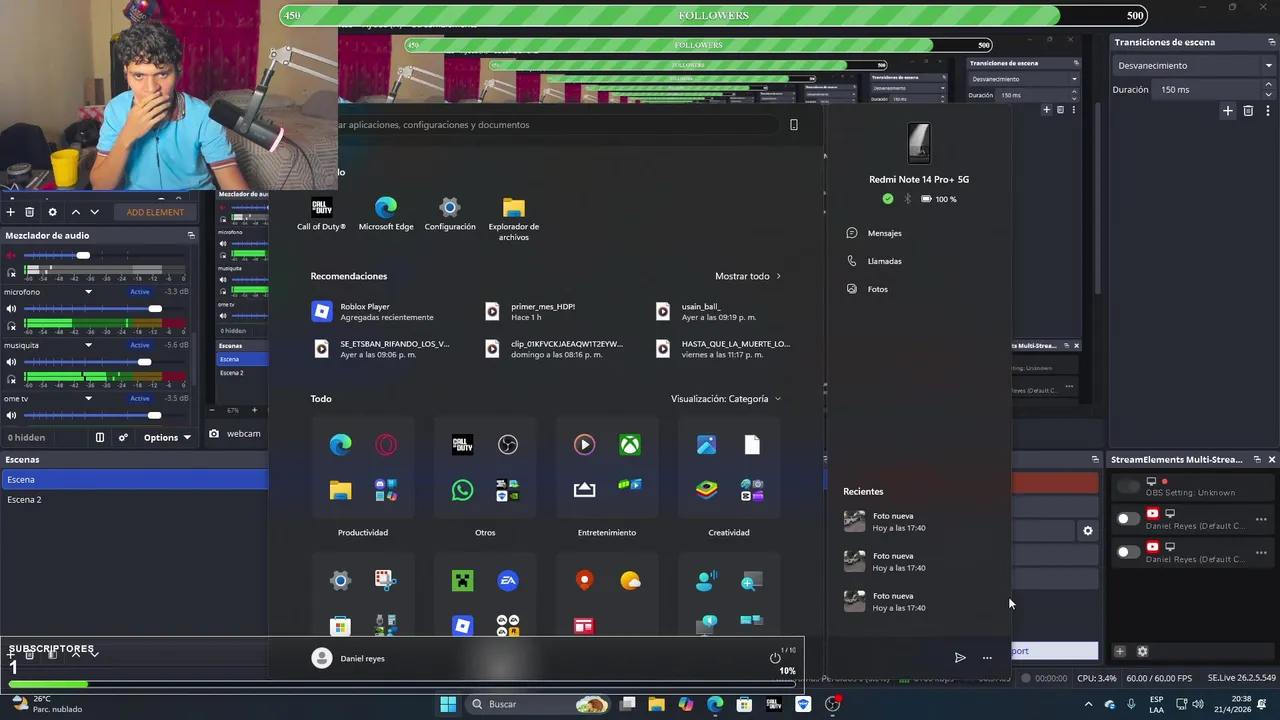Click the Start menu power icon
Viewport: 1280px width, 720px height.
(775, 658)
